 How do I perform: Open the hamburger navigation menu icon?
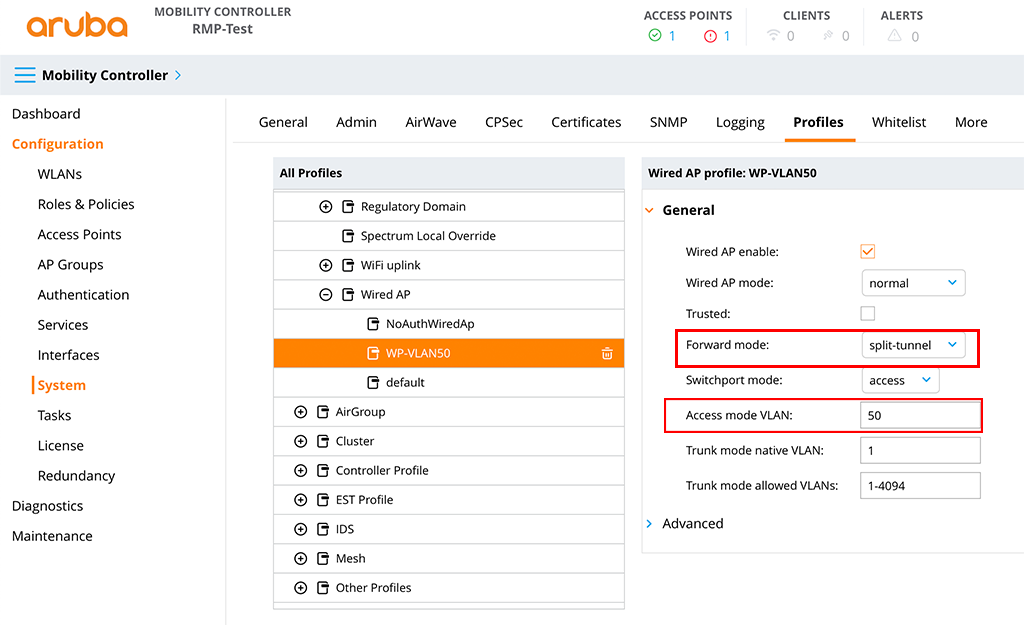26,74
